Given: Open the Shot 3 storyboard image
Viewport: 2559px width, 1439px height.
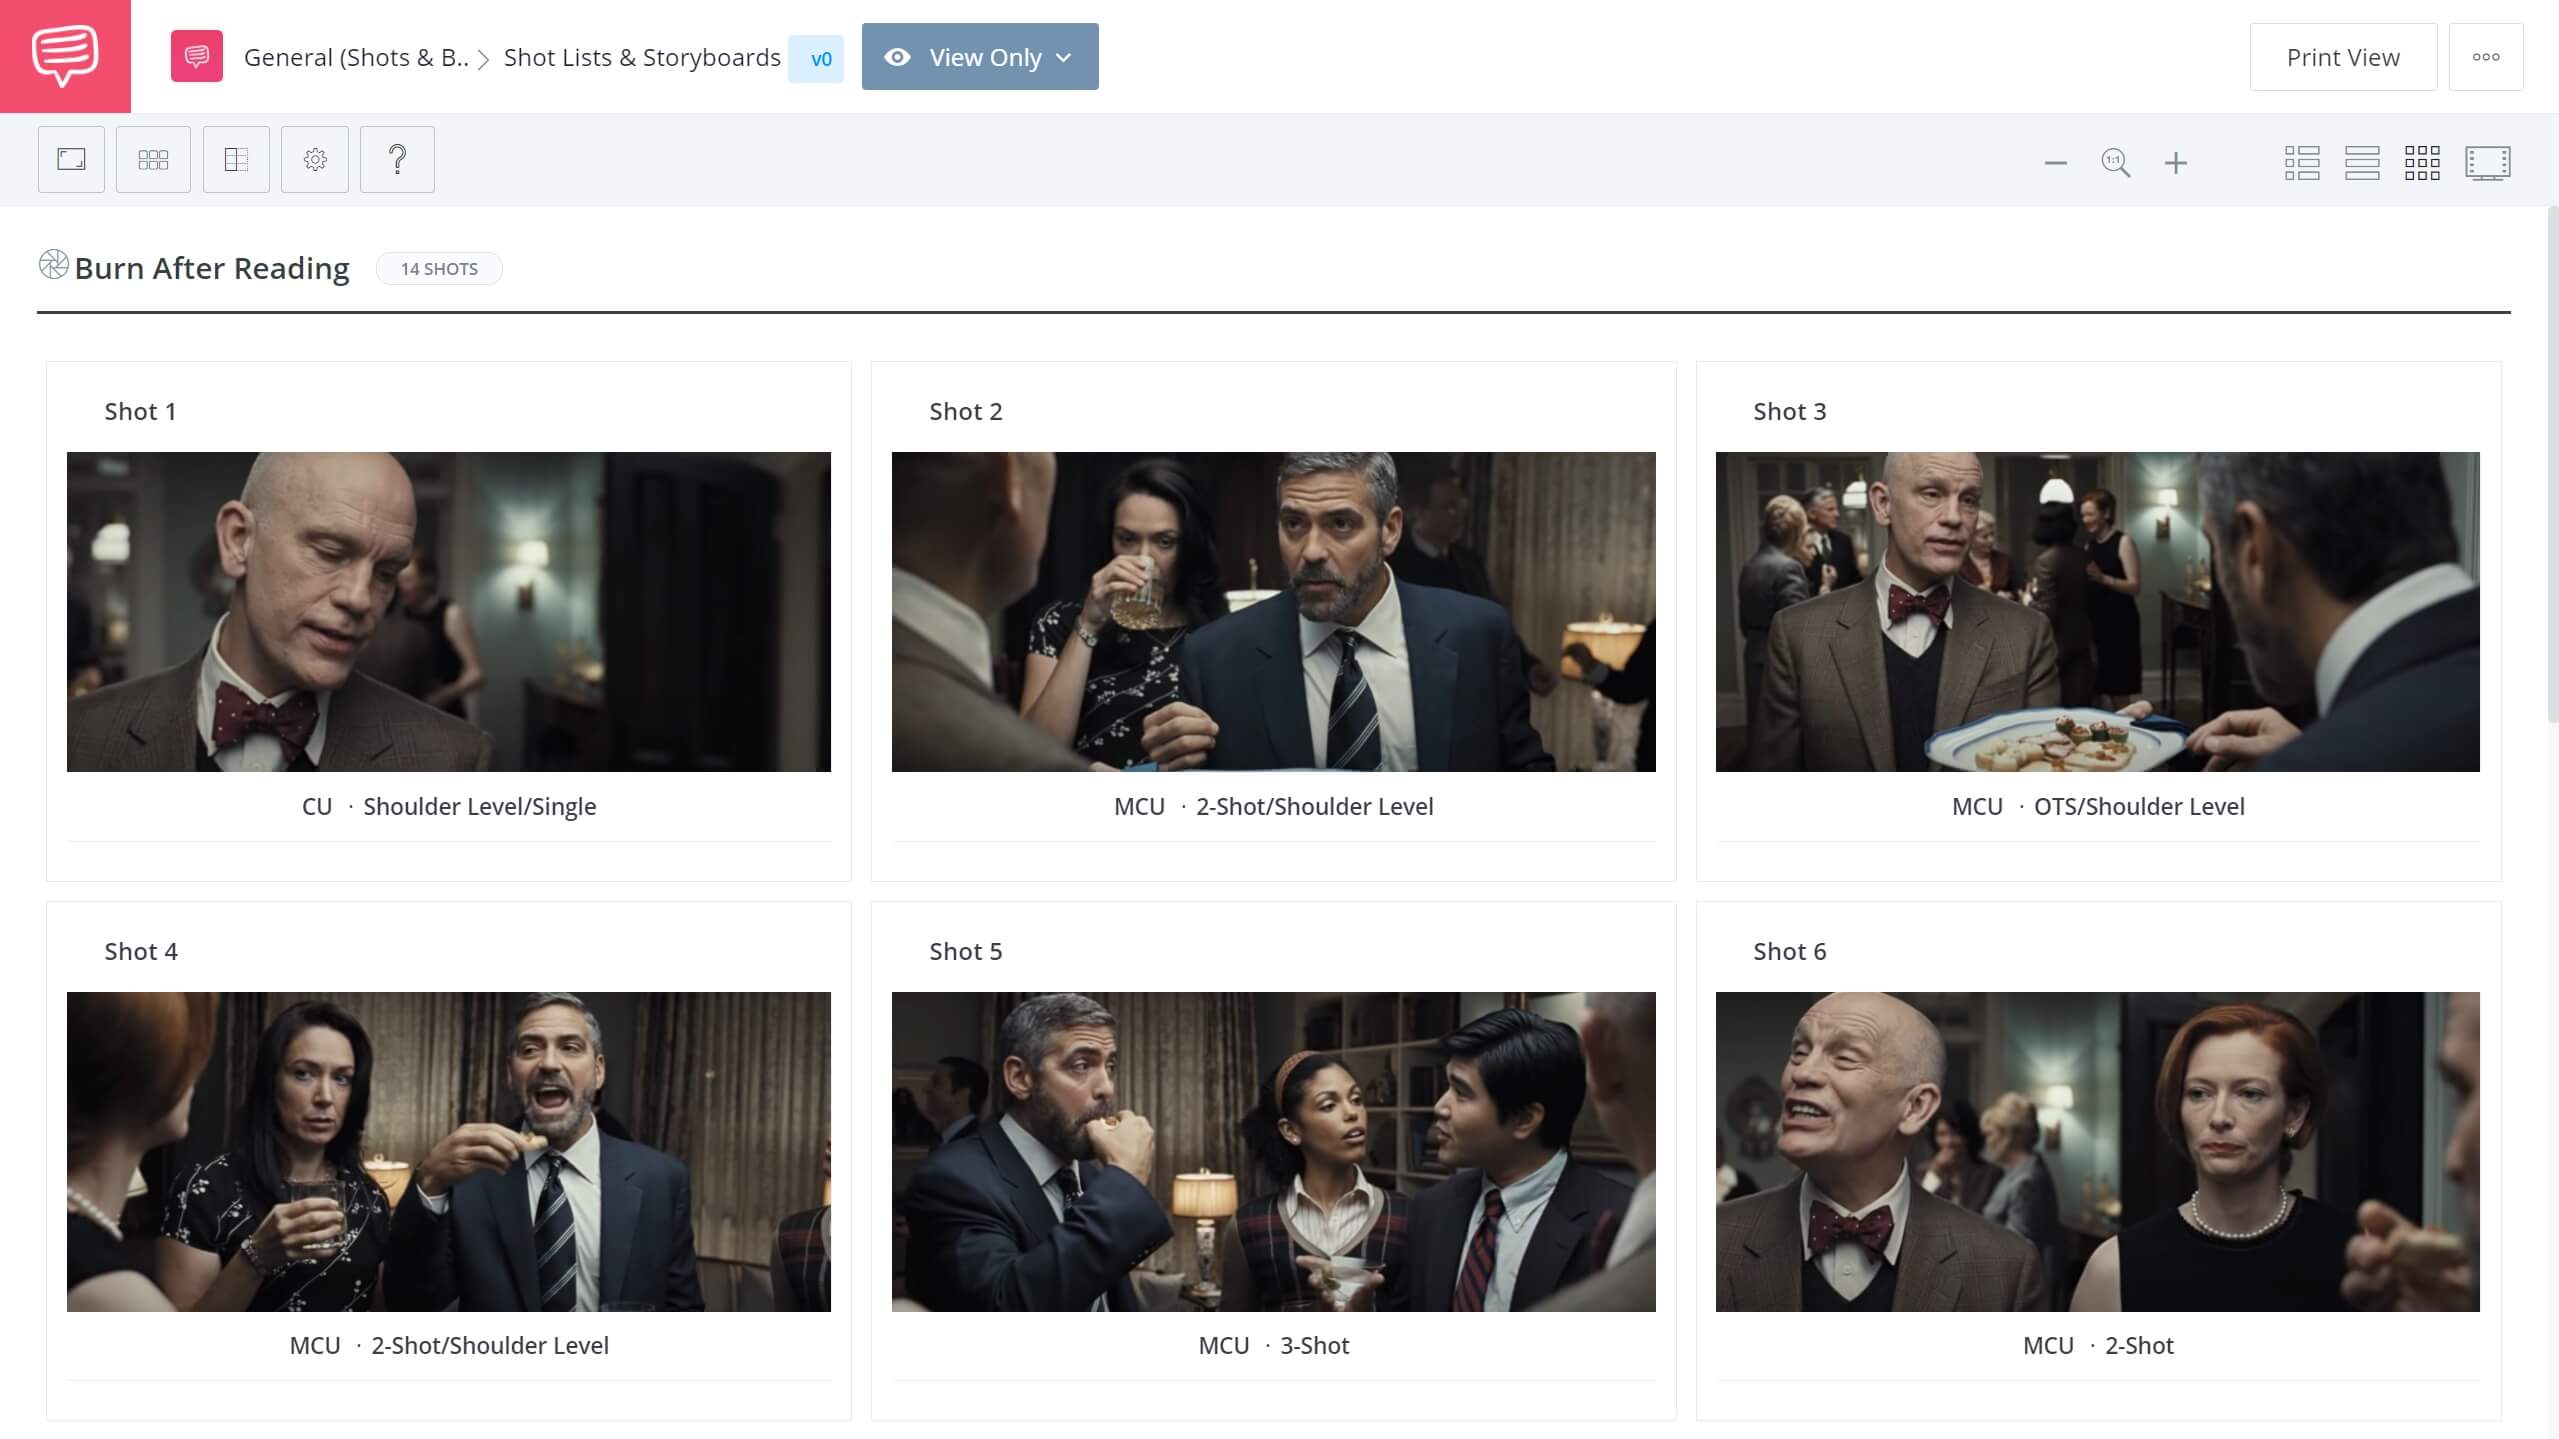Looking at the screenshot, I should coord(2097,611).
